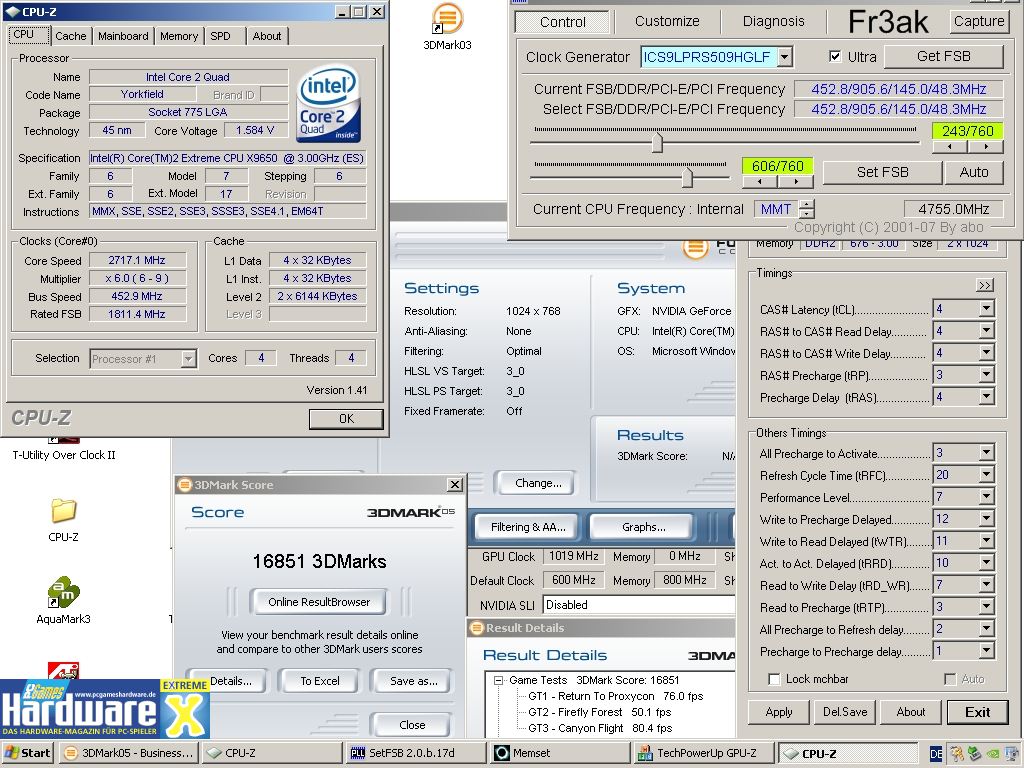Click the CPU-Z window title bar icon

click(12, 11)
